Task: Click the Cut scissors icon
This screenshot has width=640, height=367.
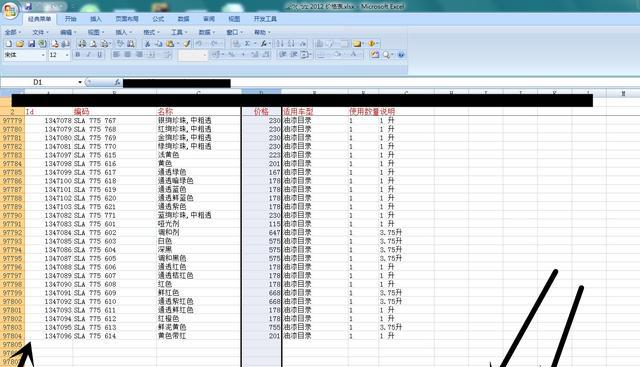Action: (x=148, y=44)
